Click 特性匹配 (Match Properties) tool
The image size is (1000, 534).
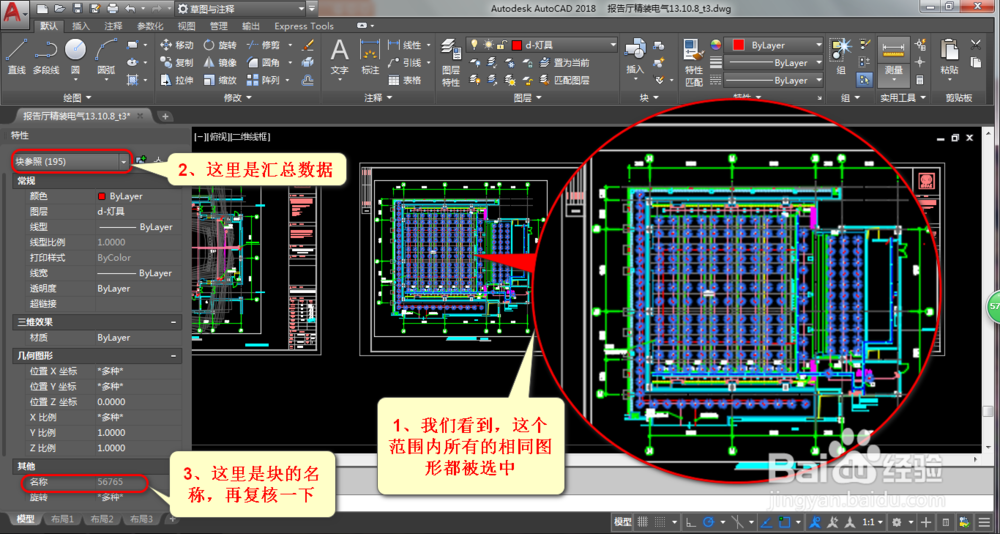pos(693,63)
